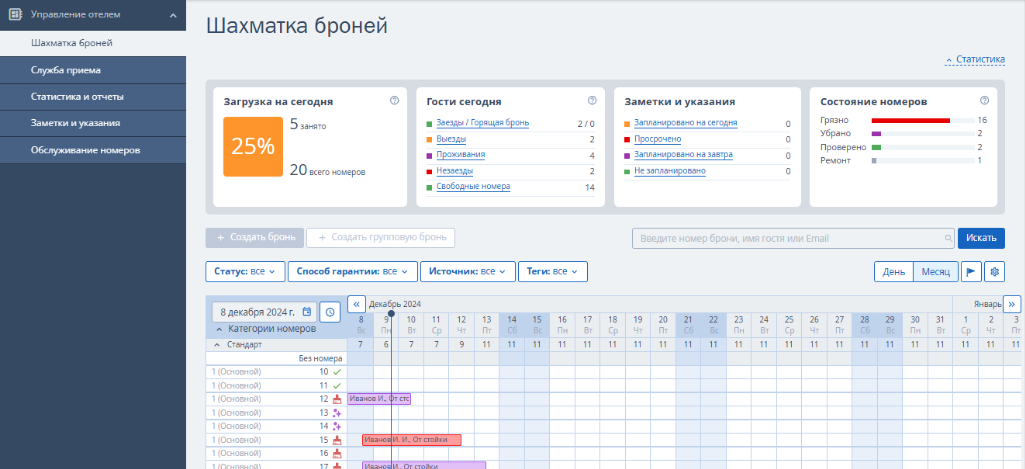Image resolution: width=1025 pixels, height=469 pixels.
Task: Open the Статус filter dropdown
Action: tap(244, 271)
